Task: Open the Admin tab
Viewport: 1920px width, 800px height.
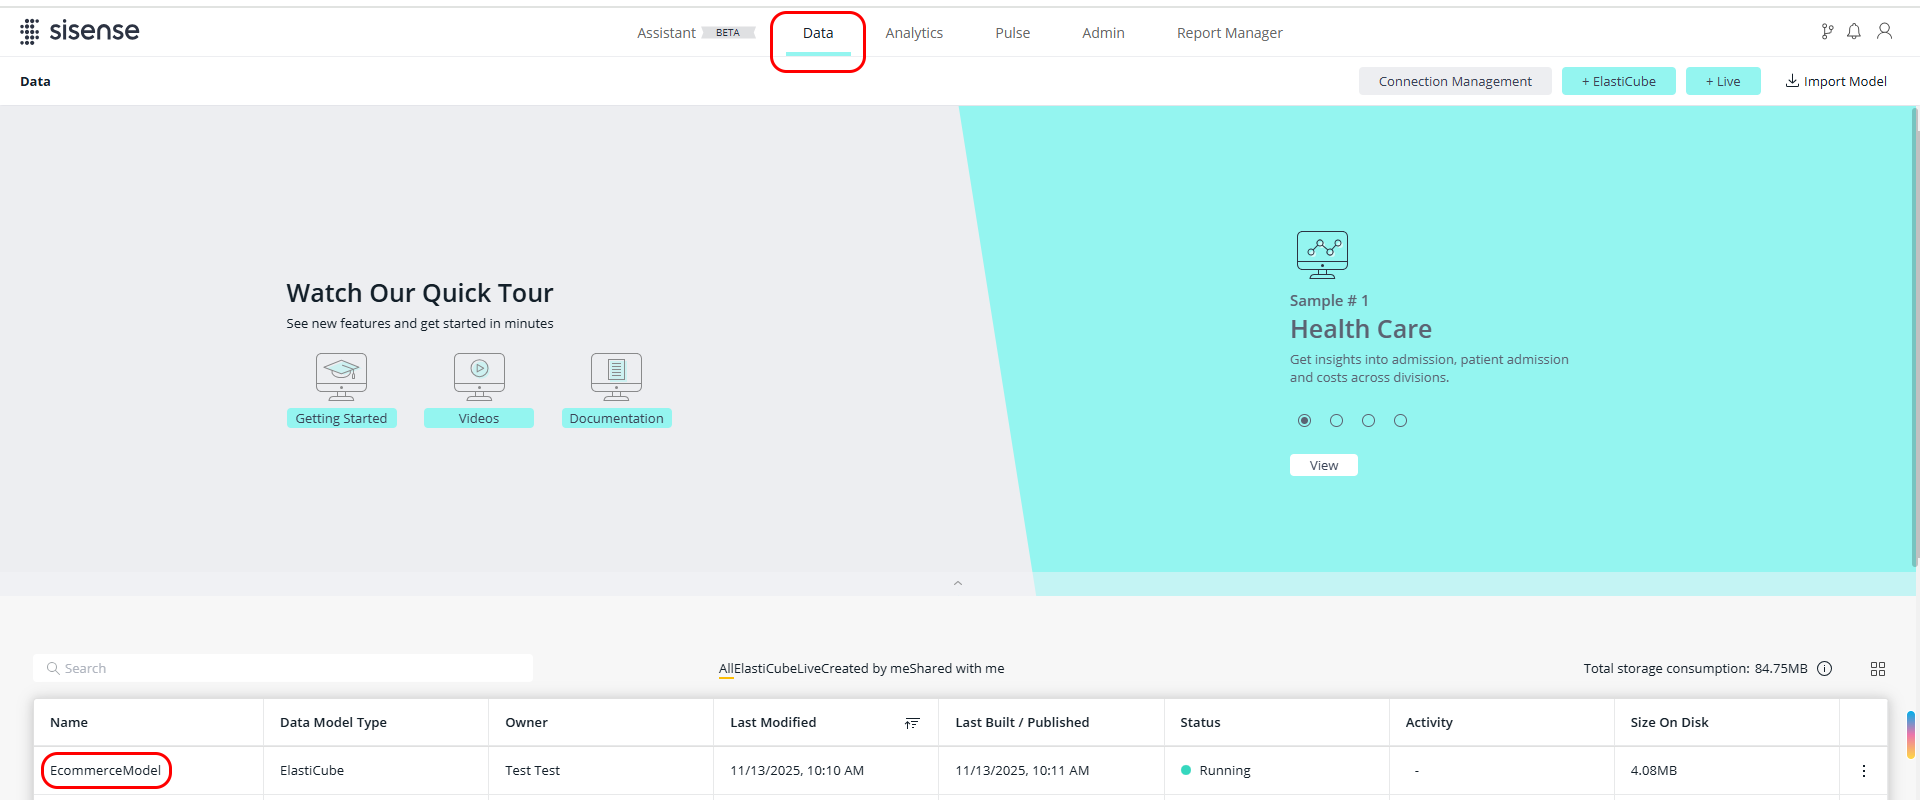Action: click(x=1103, y=33)
